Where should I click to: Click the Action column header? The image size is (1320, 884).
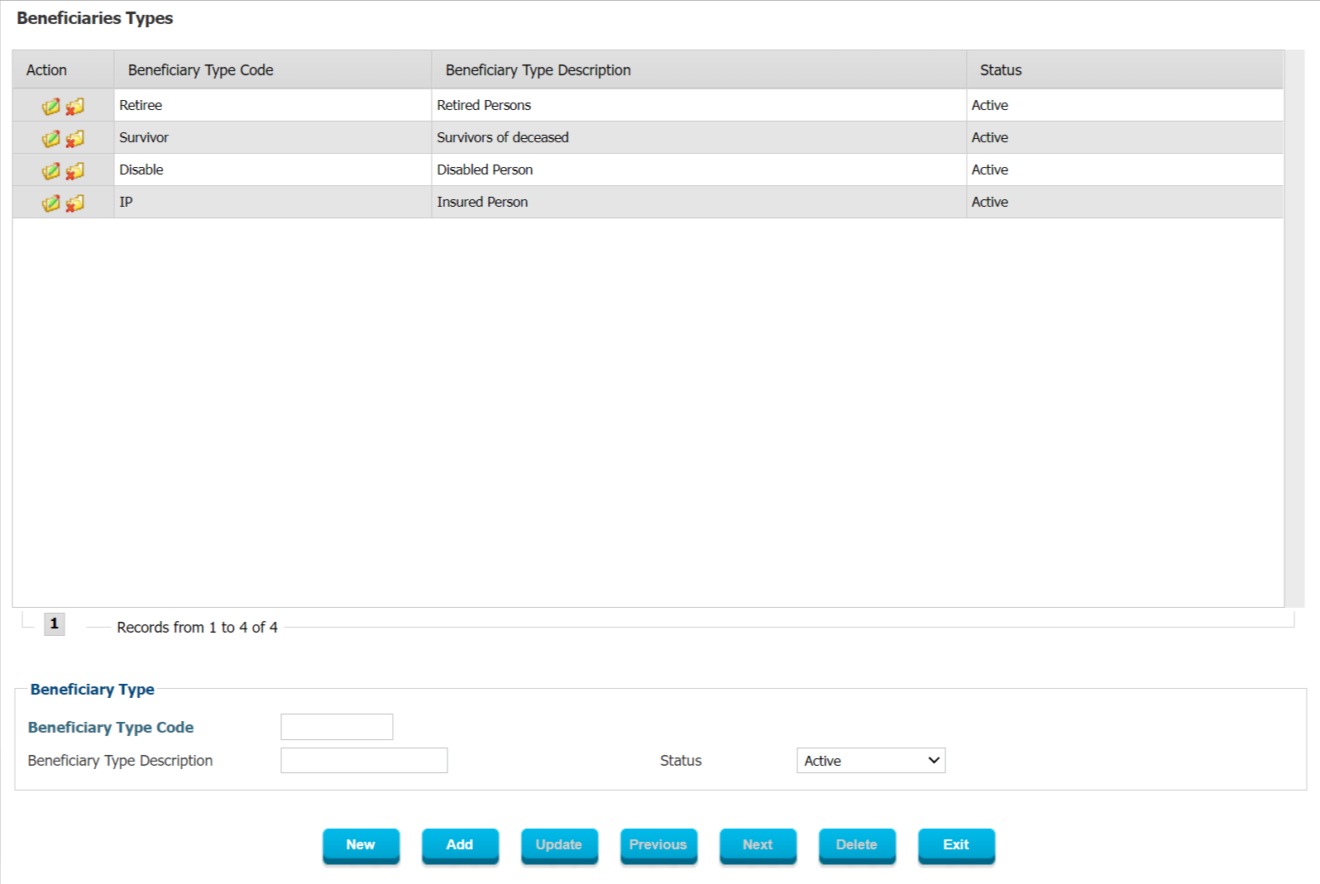[63, 70]
